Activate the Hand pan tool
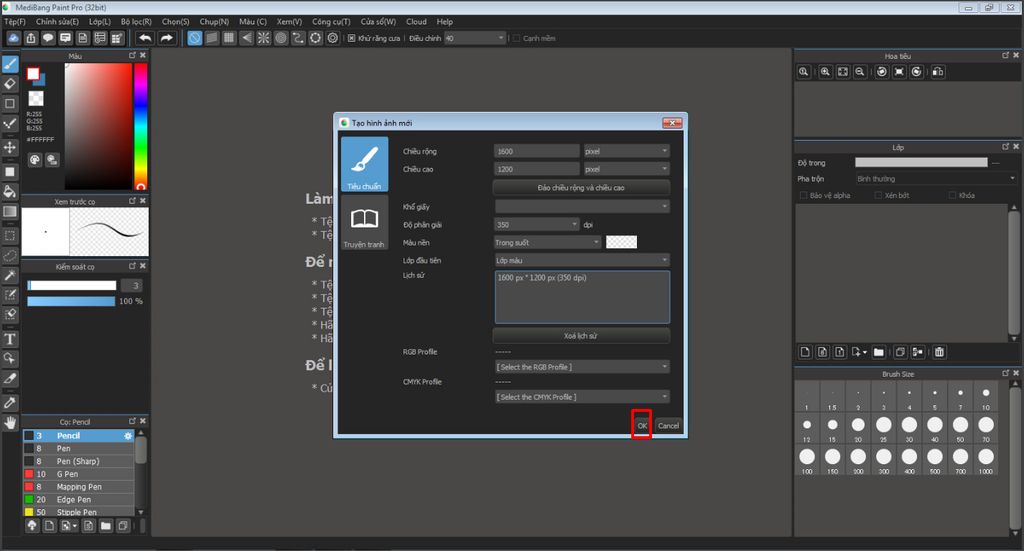 (10, 422)
